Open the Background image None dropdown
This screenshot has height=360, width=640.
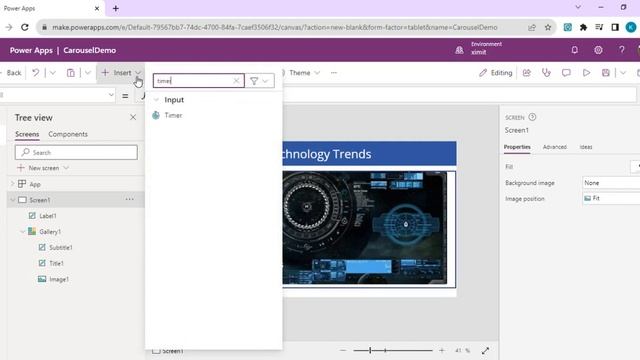click(611, 183)
